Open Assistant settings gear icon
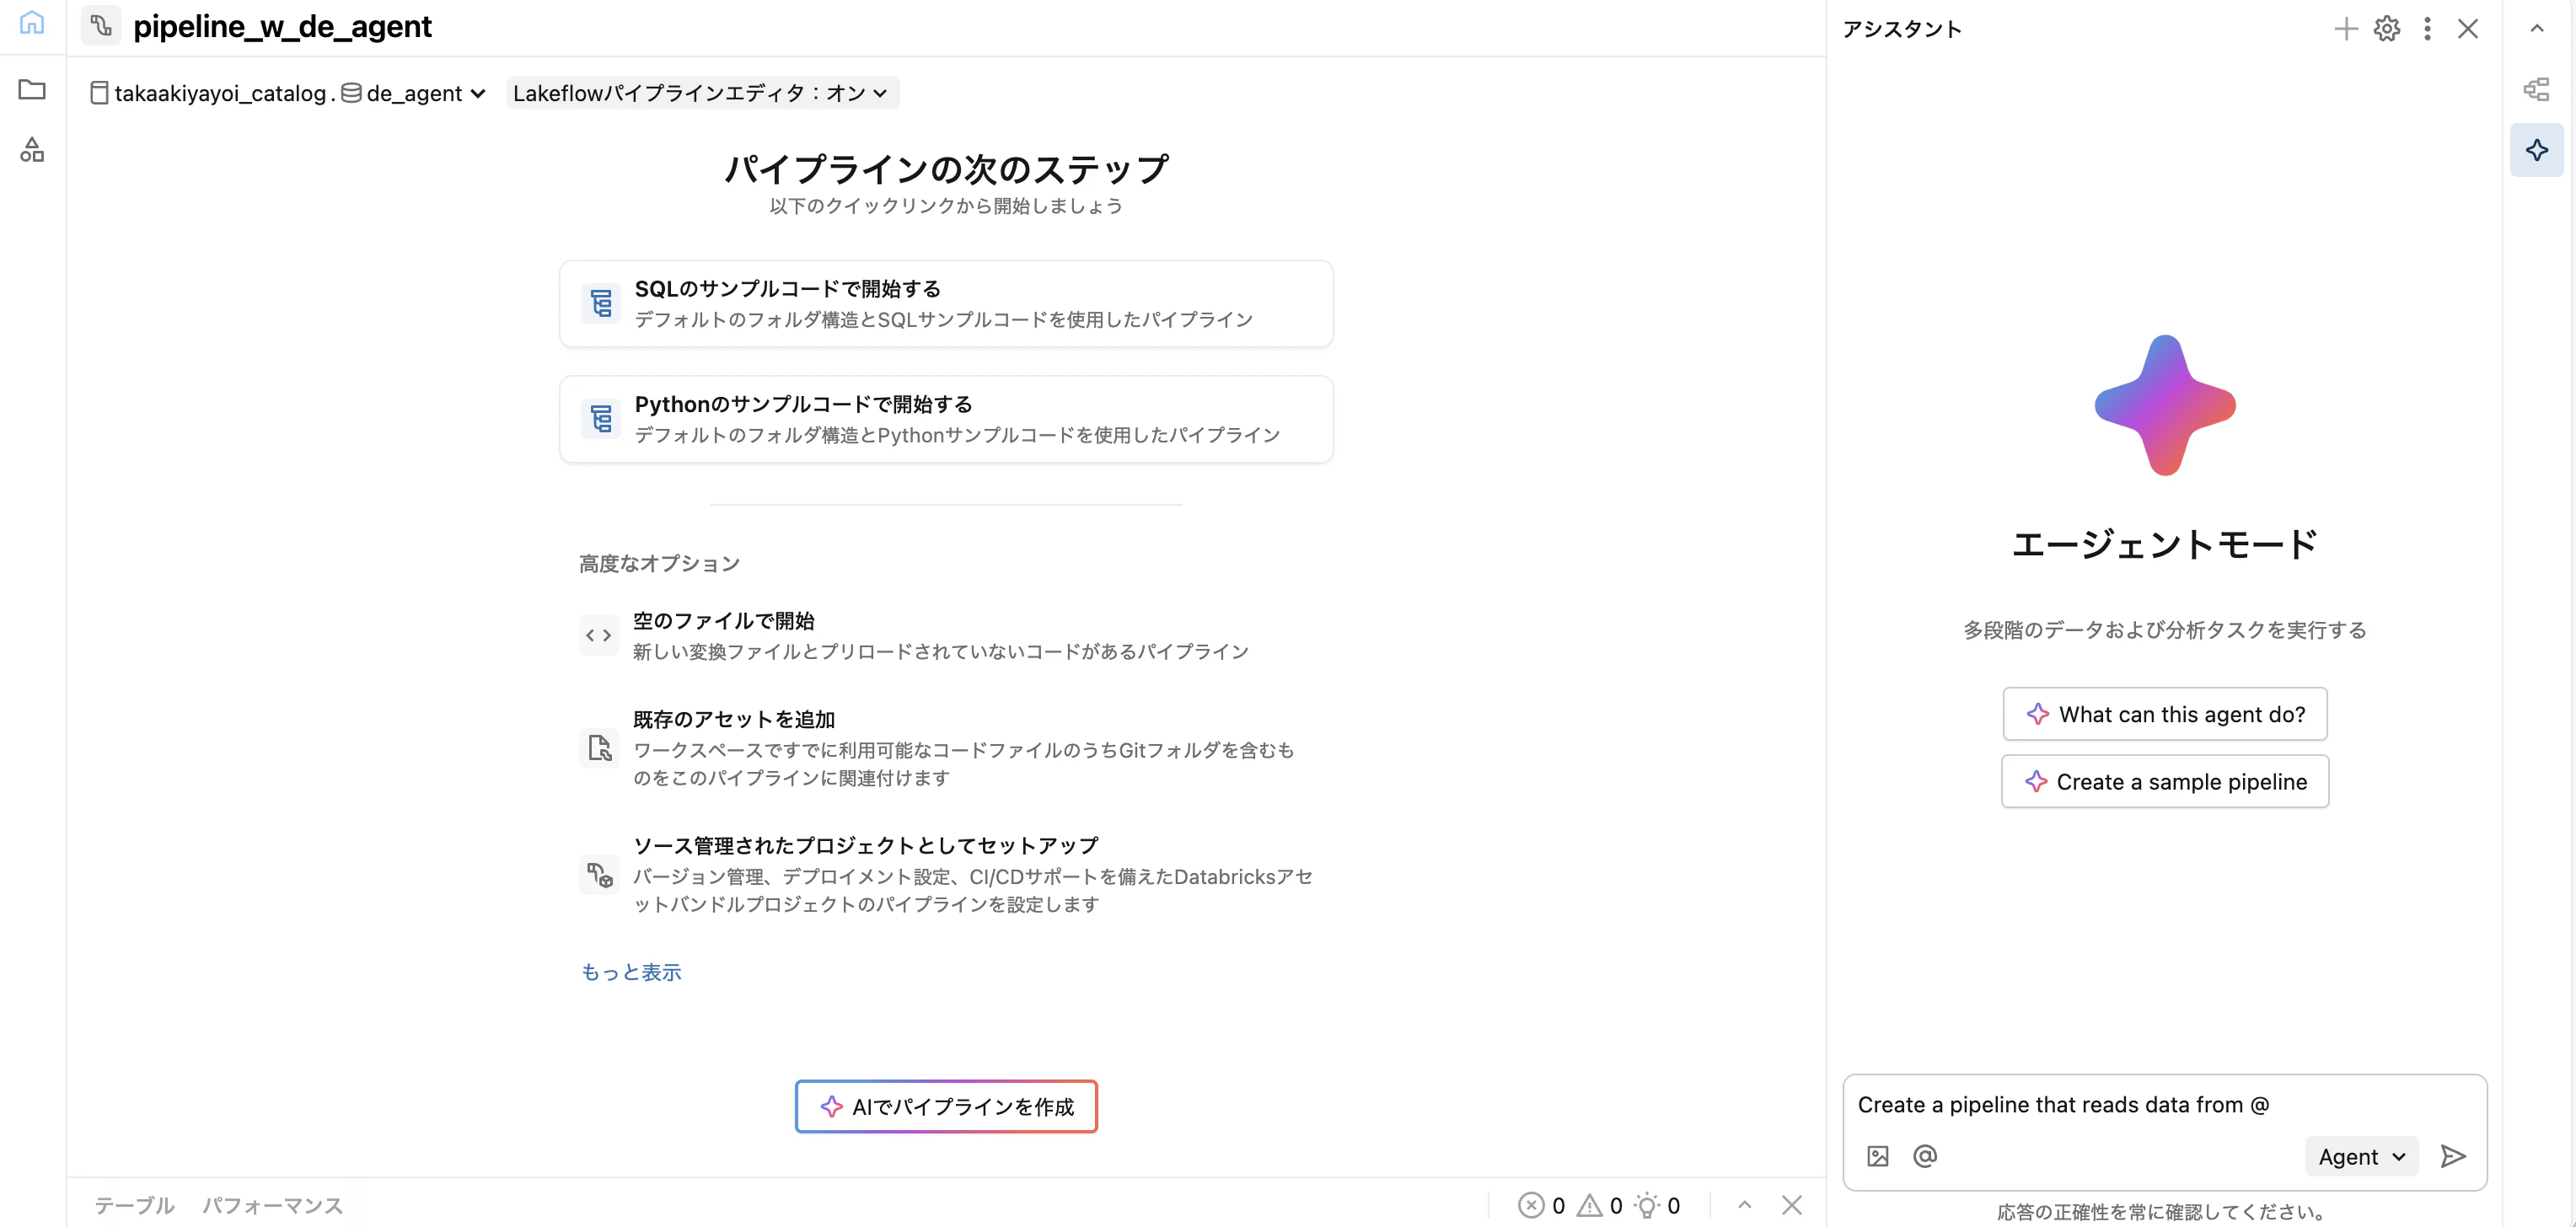2576x1227 pixels. click(2387, 29)
